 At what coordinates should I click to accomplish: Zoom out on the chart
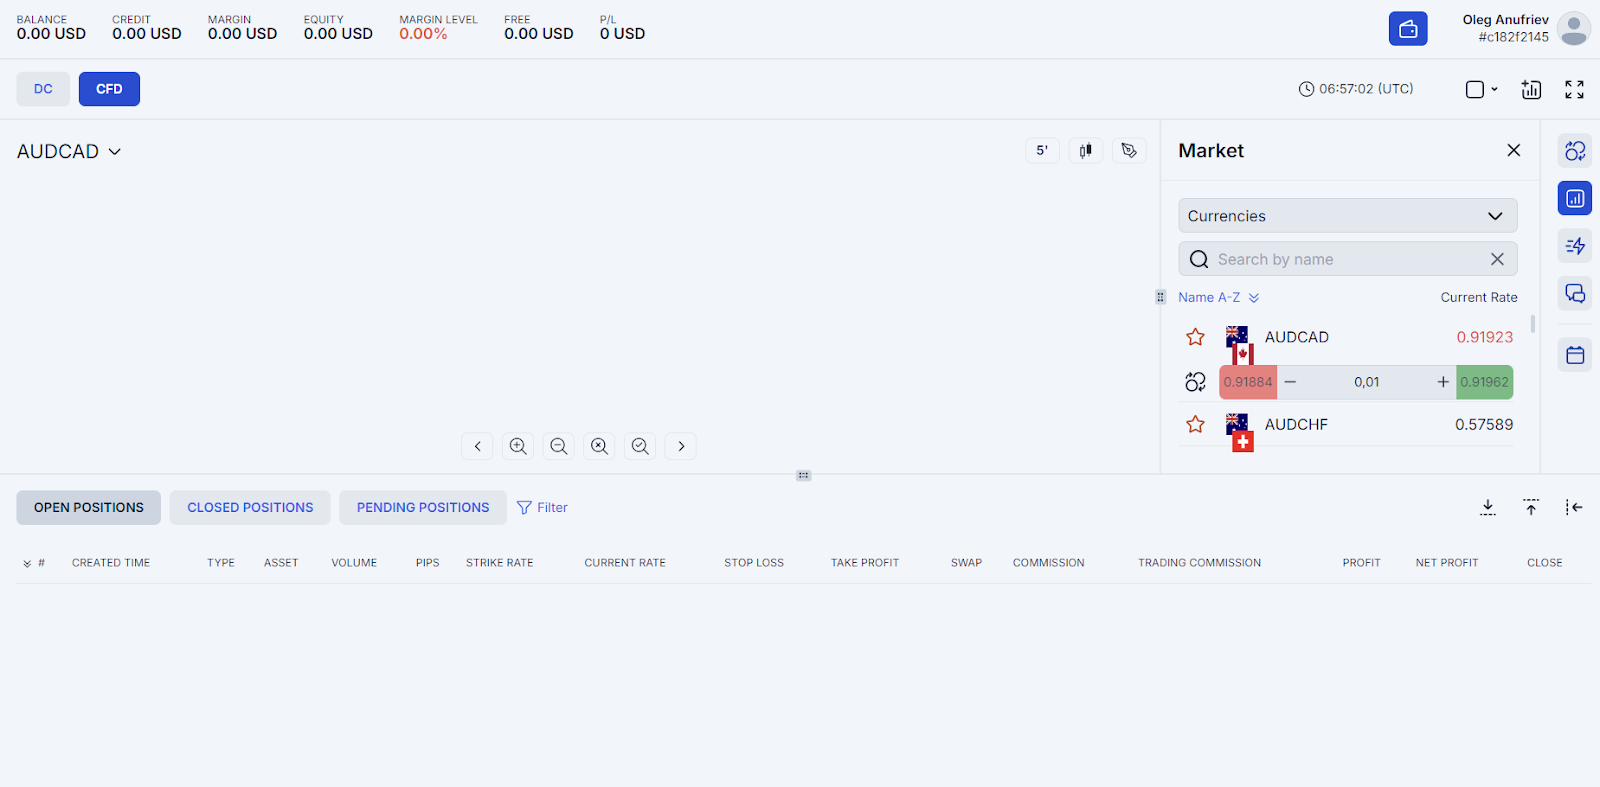point(559,446)
